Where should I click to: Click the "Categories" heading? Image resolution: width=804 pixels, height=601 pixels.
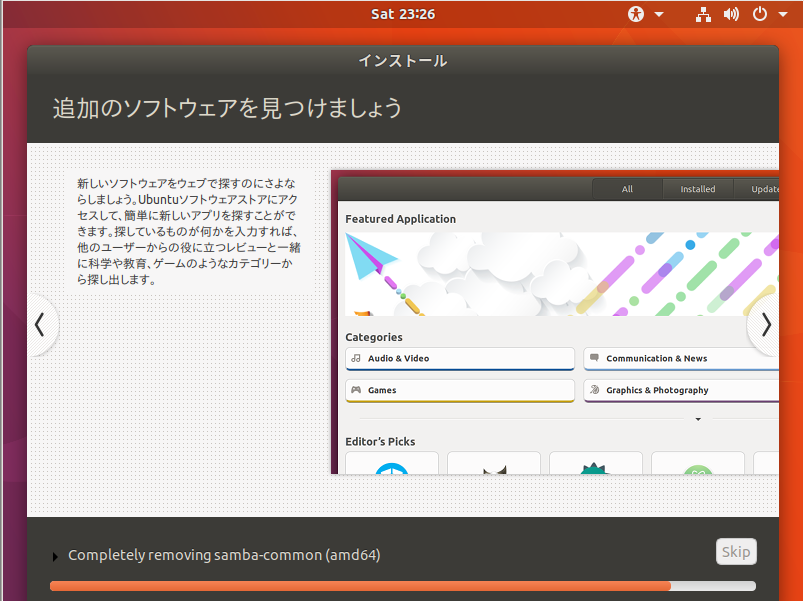(374, 337)
